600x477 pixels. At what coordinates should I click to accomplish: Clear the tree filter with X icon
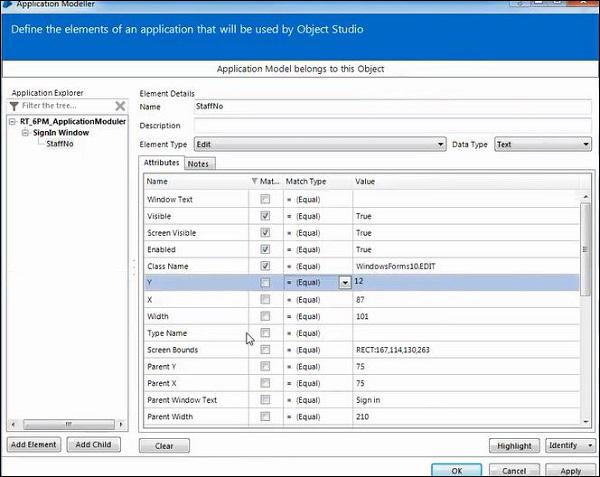coord(120,106)
